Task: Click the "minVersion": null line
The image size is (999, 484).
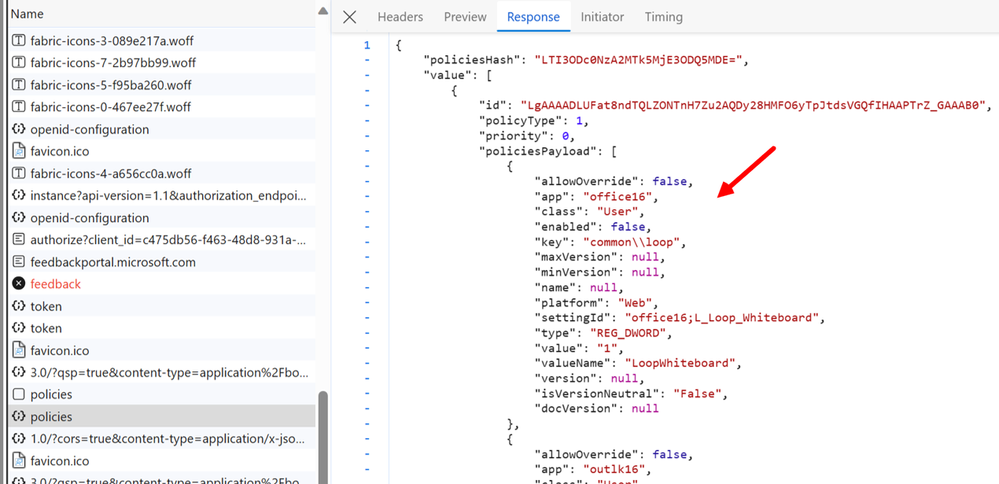Action: [x=600, y=273]
